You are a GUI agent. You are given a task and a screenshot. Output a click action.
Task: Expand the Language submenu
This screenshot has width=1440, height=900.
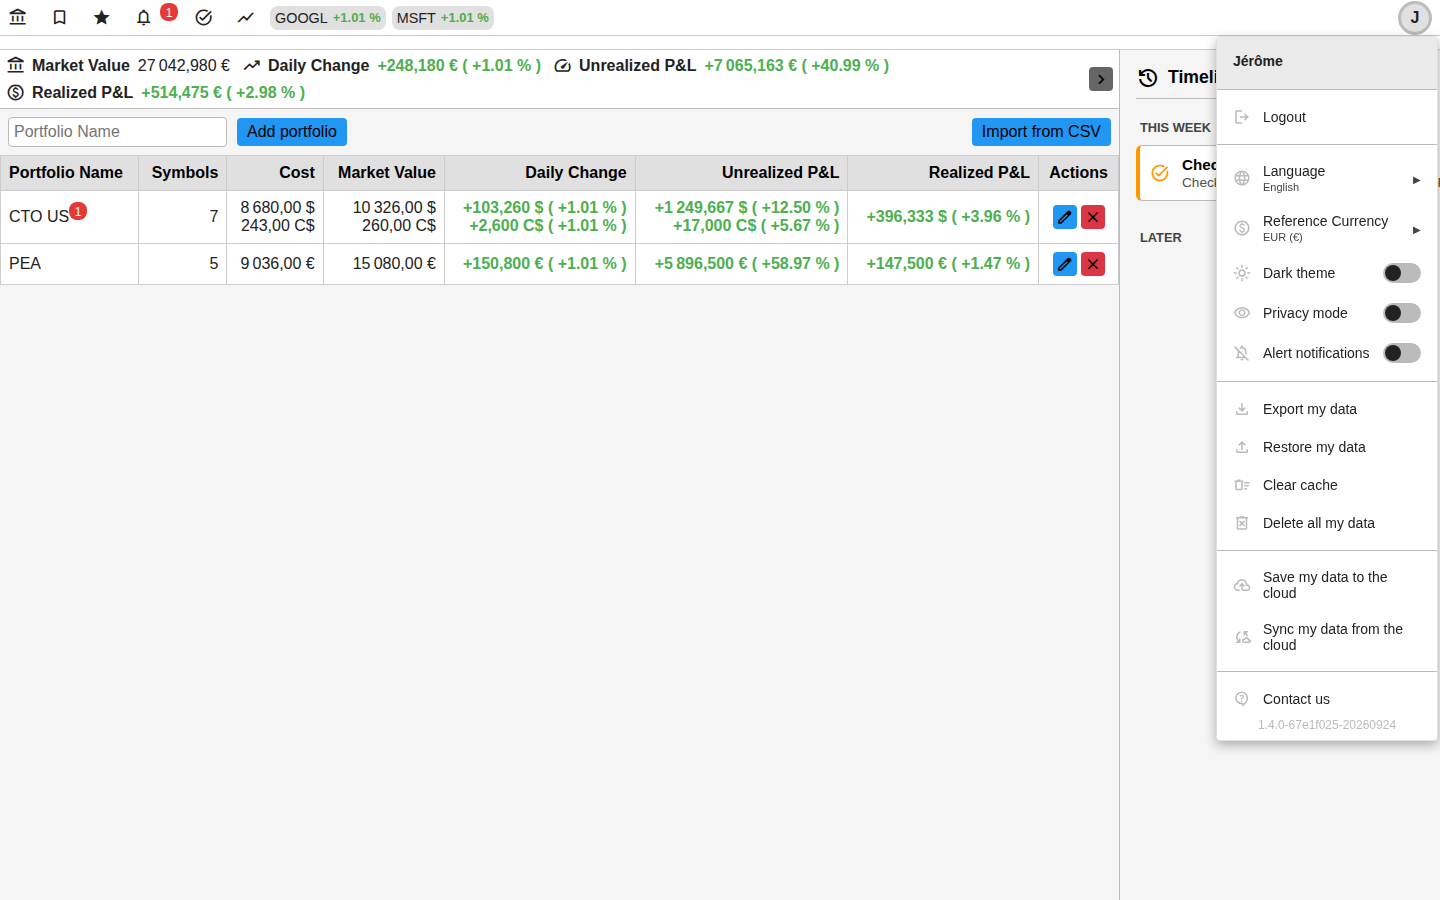(x=1327, y=178)
